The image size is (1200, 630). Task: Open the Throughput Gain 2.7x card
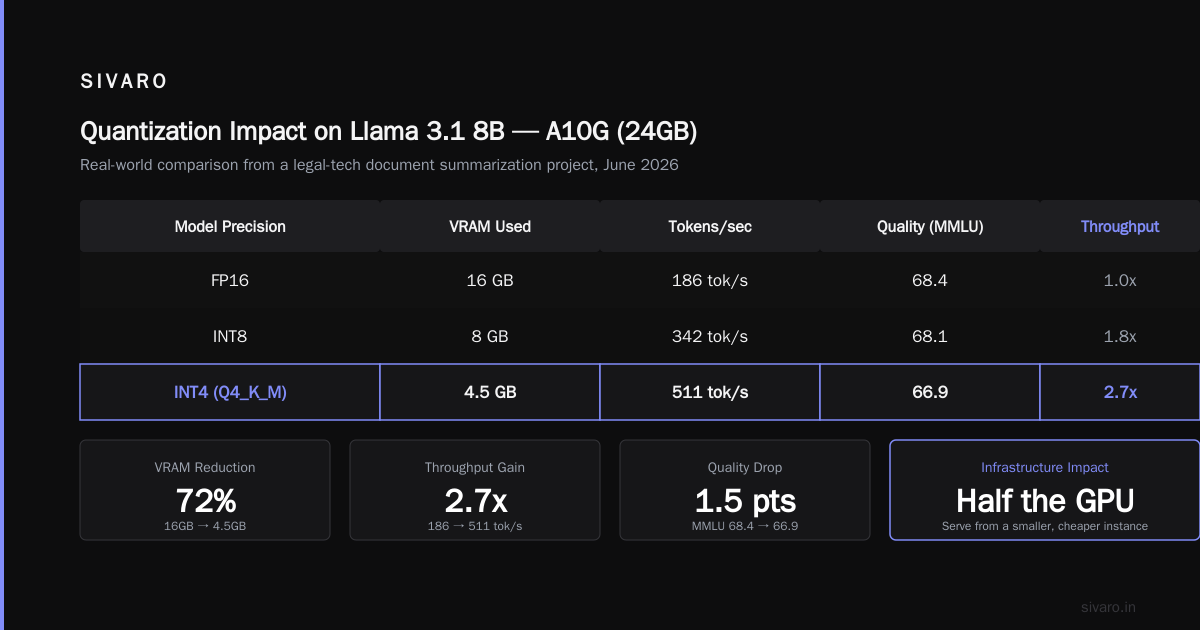point(475,490)
